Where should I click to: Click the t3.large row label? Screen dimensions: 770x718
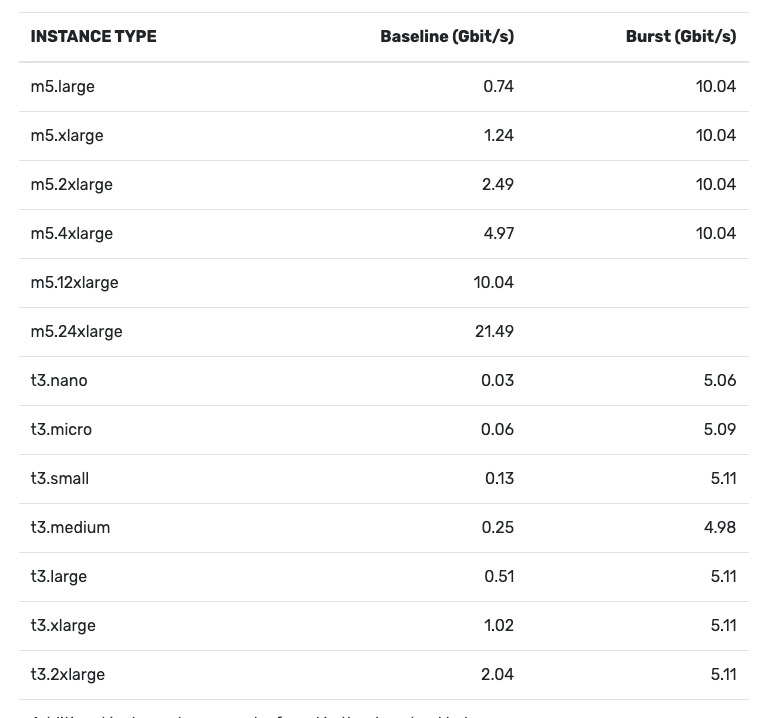59,577
